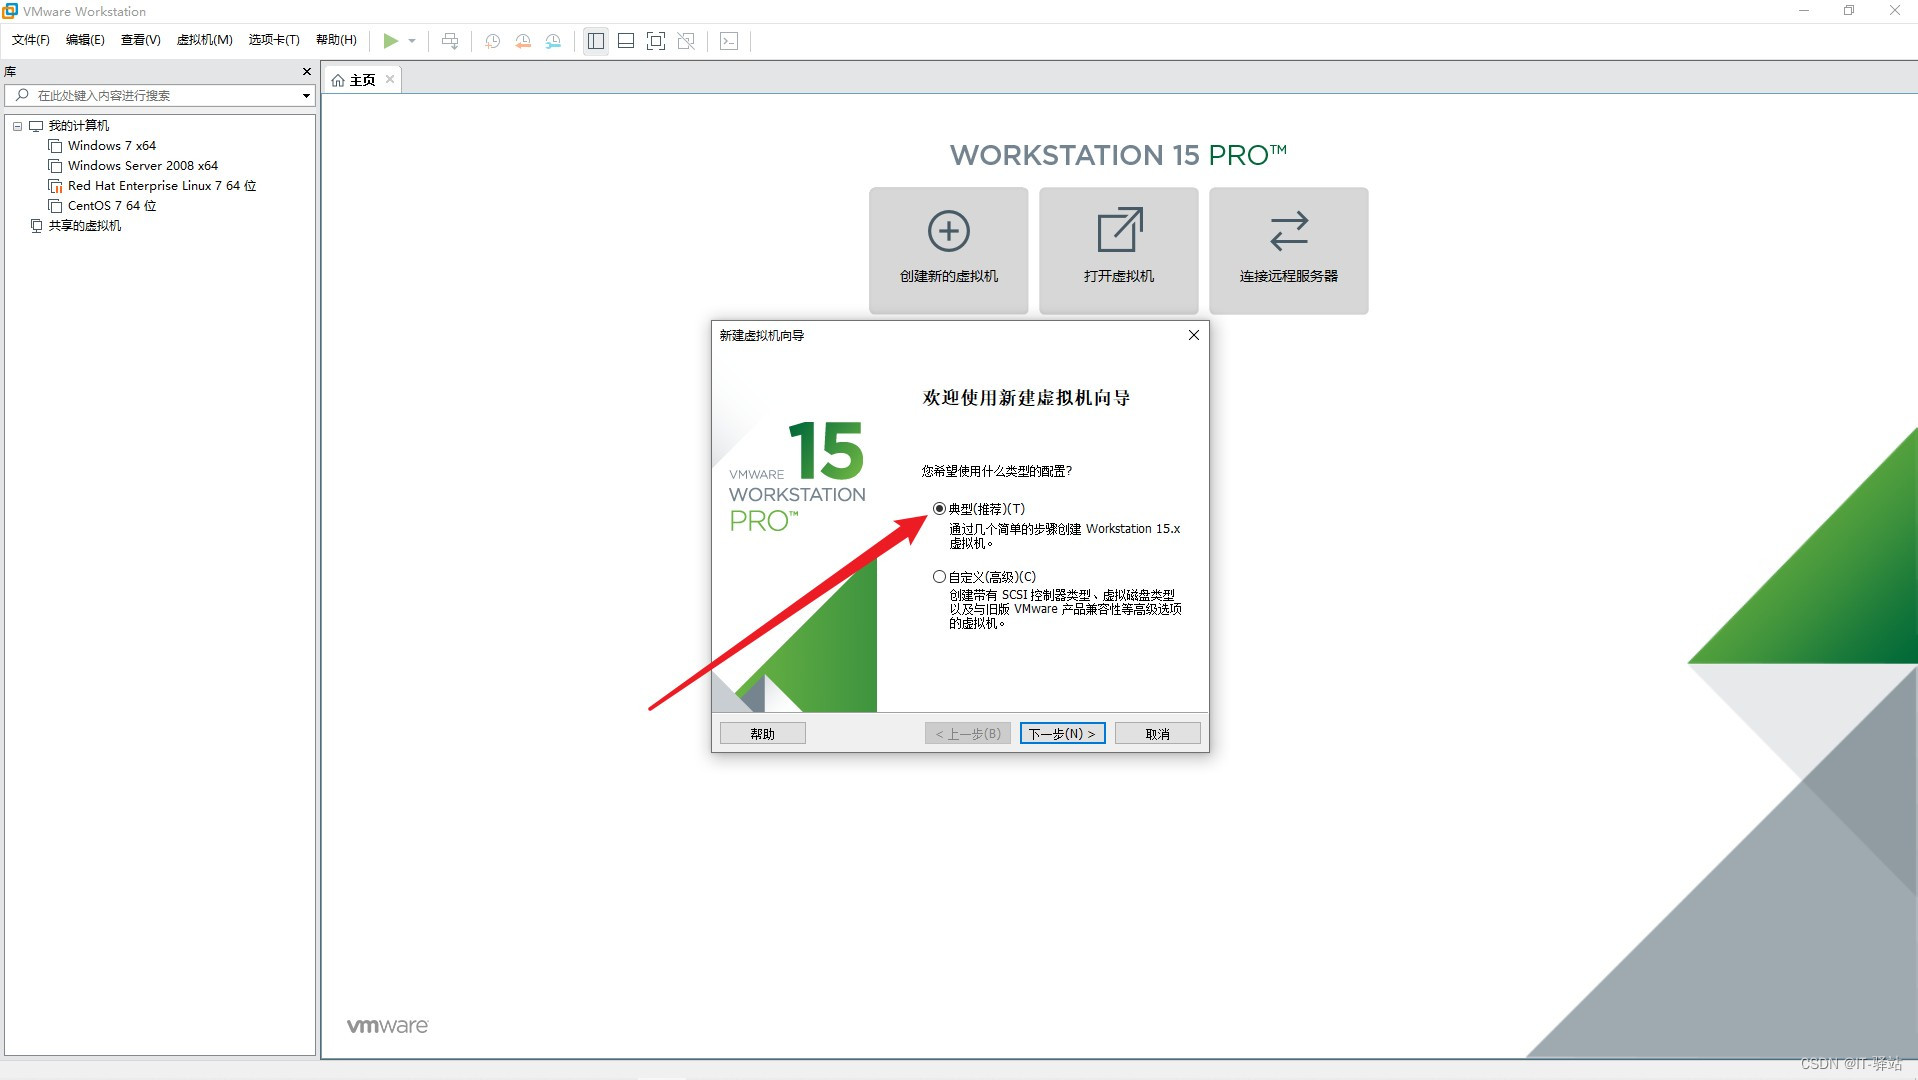Screen dimensions: 1918x1080
Task: Click the 帮助 button in the wizard
Action: [x=762, y=734]
